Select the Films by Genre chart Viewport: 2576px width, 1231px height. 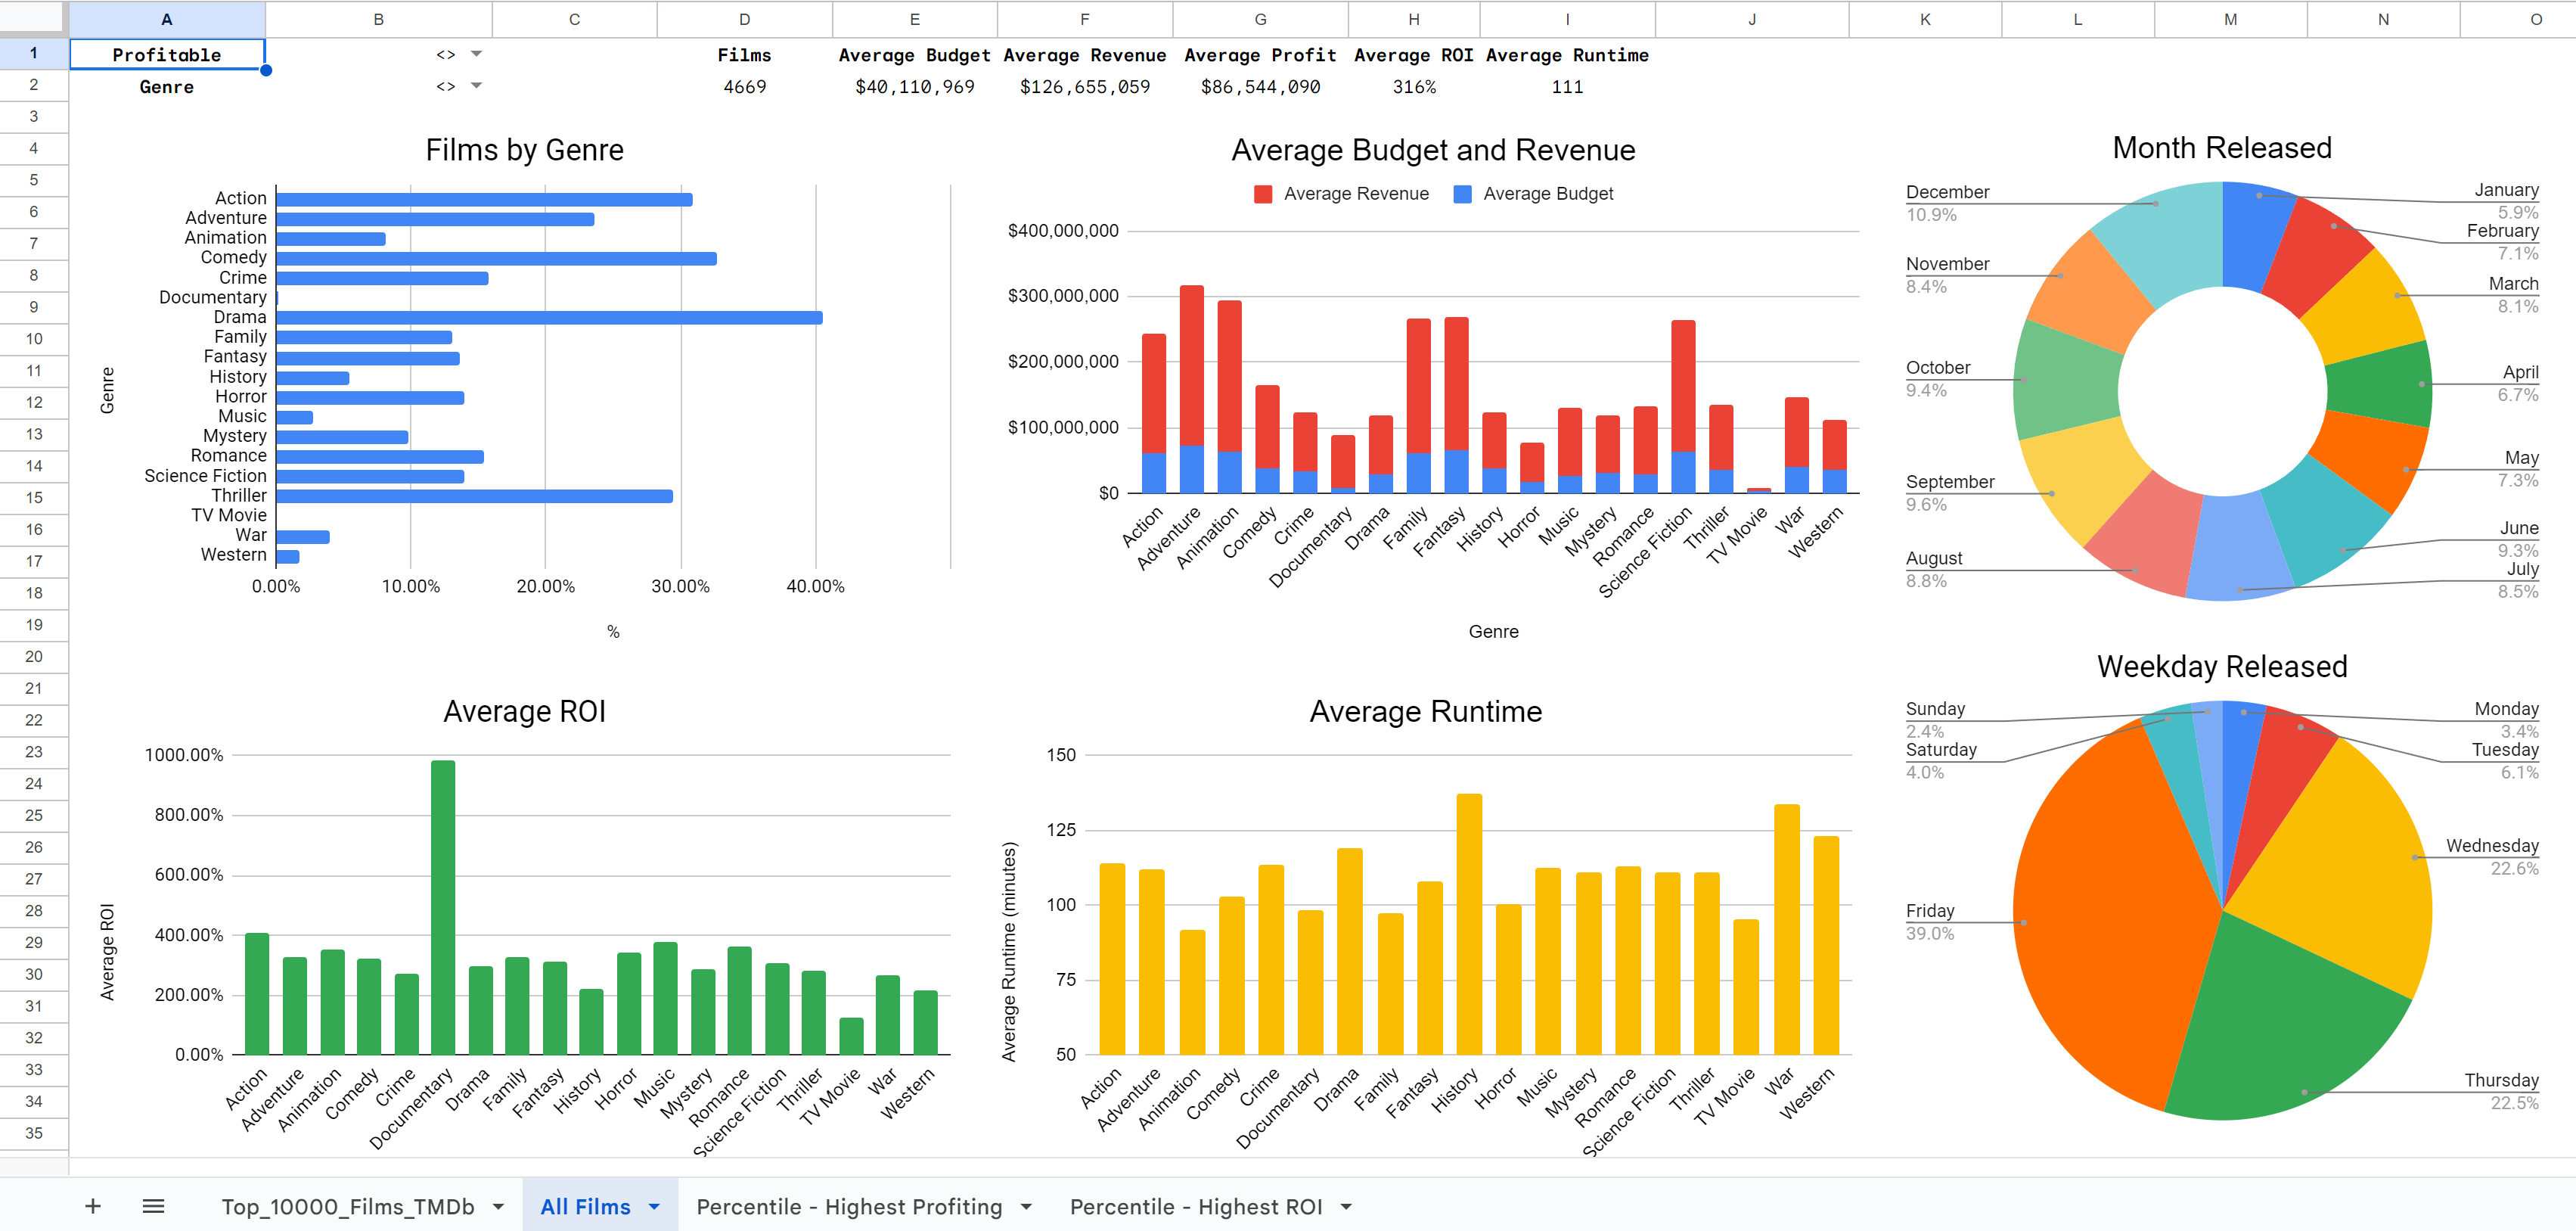pyautogui.click(x=524, y=150)
